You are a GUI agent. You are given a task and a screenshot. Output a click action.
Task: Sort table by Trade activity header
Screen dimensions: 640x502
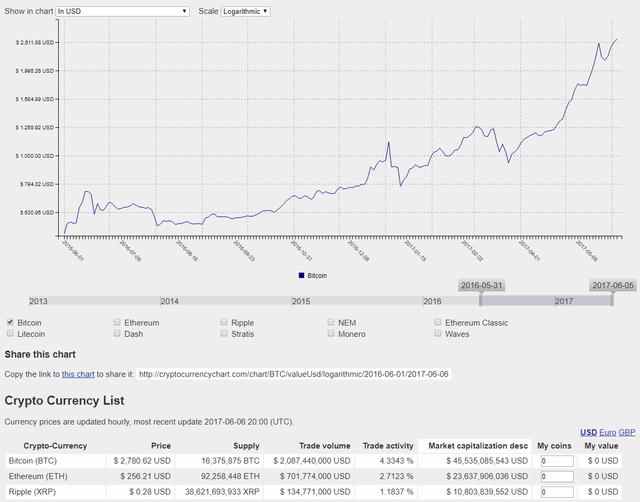pyautogui.click(x=386, y=446)
